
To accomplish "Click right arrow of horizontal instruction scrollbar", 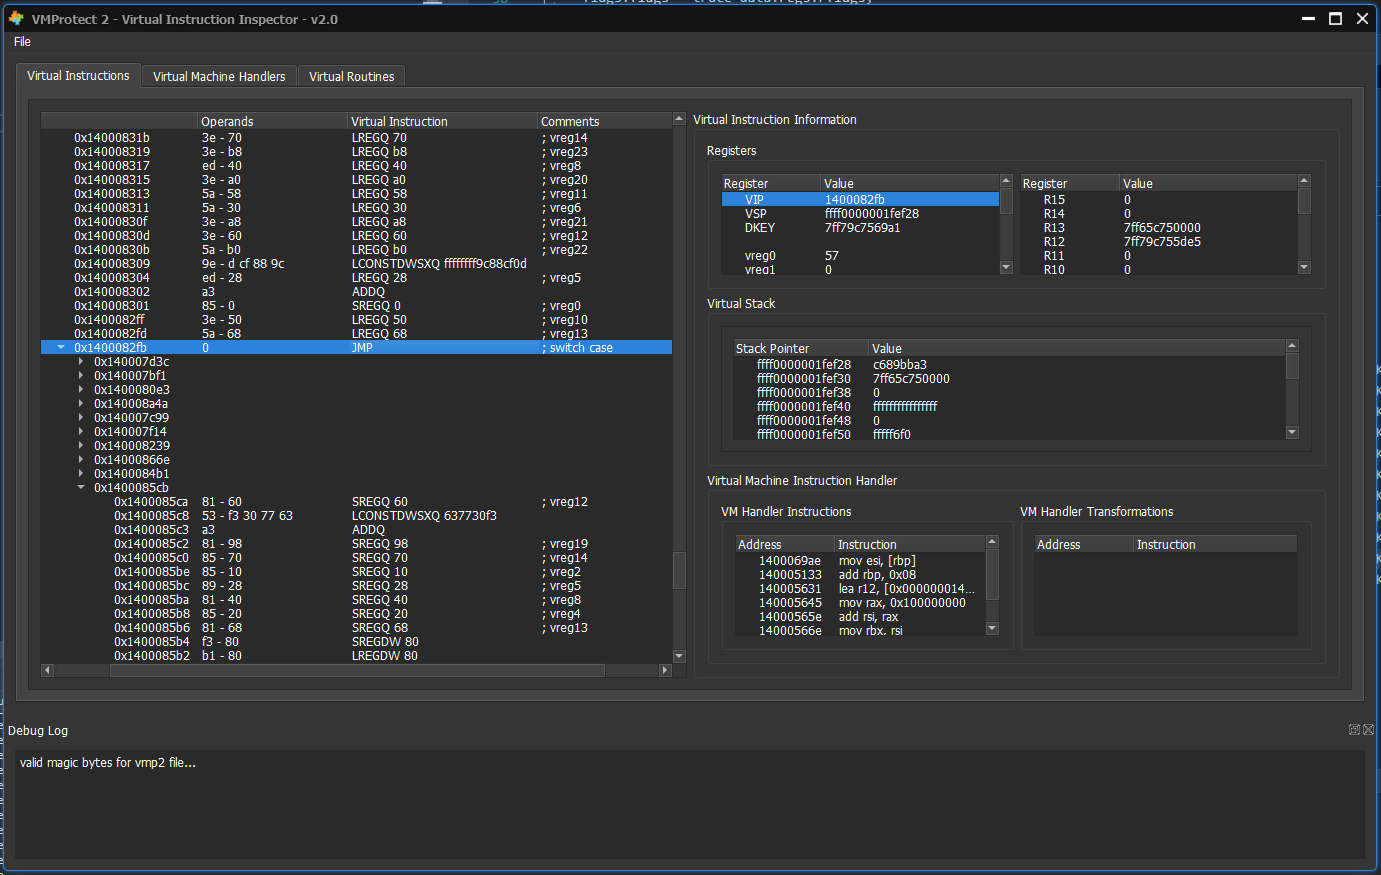I will 665,670.
